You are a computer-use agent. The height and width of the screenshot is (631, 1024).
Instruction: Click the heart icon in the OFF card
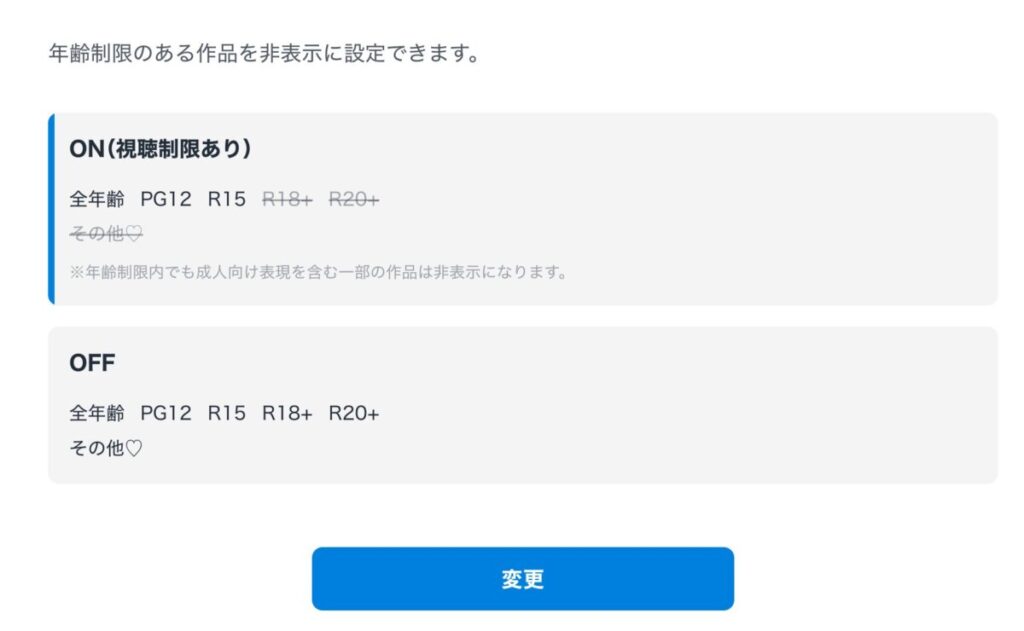(x=134, y=449)
